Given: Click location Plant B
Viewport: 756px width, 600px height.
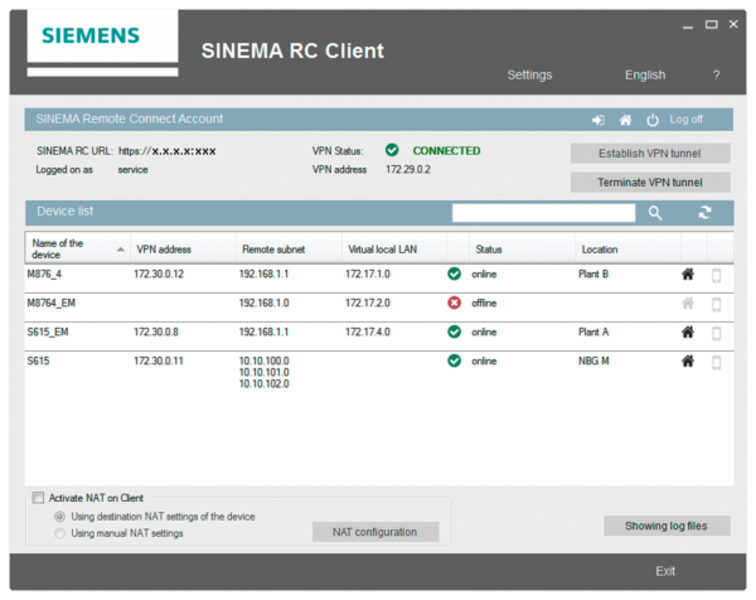Looking at the screenshot, I should tap(594, 274).
